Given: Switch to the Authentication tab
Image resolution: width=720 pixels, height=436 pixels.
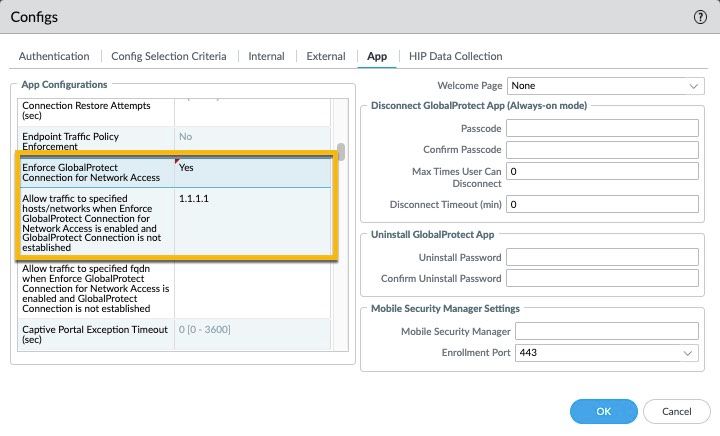Looking at the screenshot, I should pyautogui.click(x=54, y=56).
